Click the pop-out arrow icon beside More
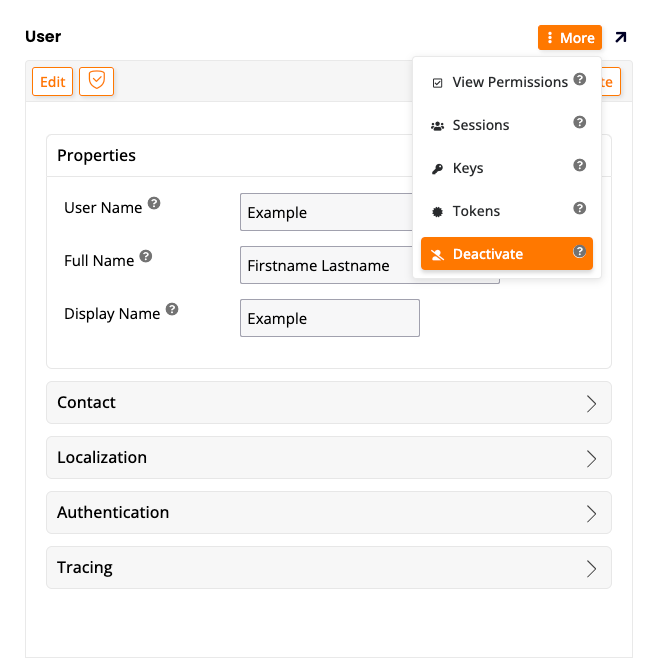 click(x=621, y=38)
